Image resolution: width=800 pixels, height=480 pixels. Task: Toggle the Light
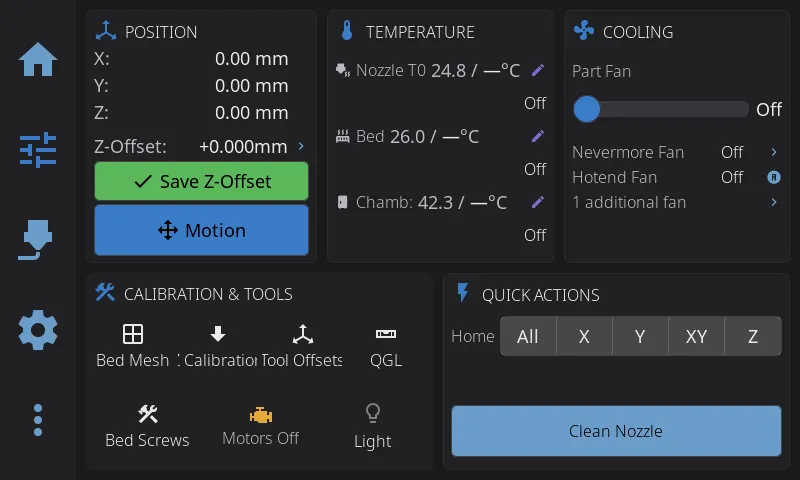372,426
